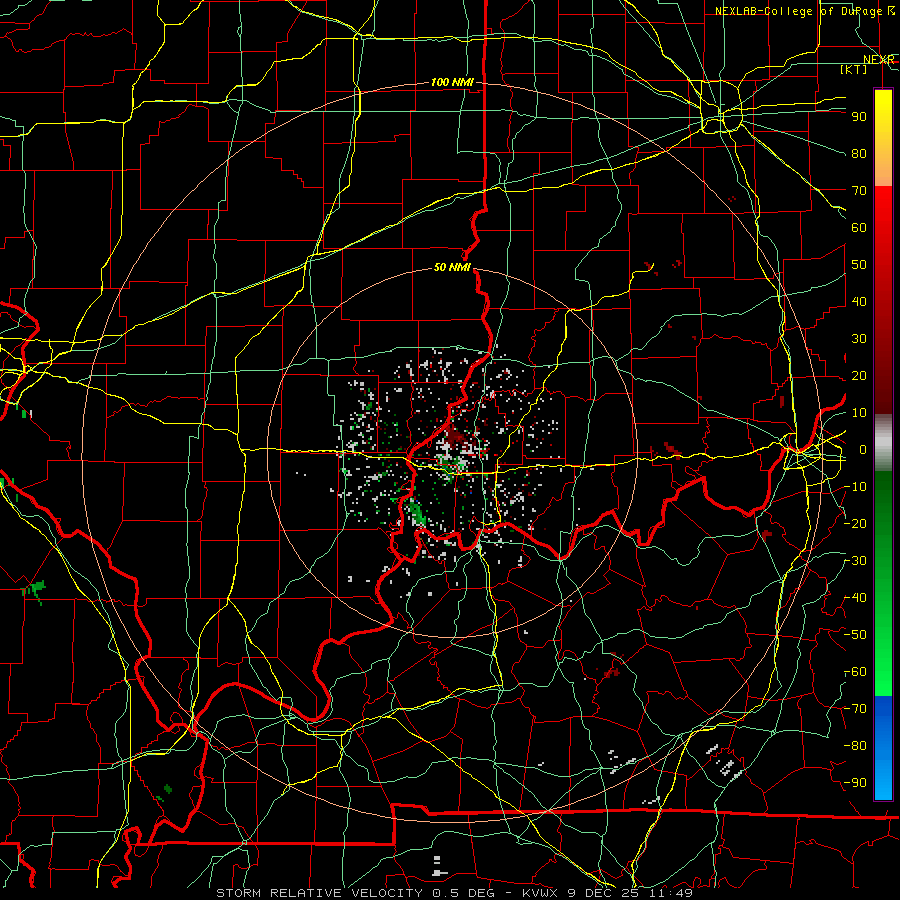The height and width of the screenshot is (900, 900).
Task: Click the -20 value on the velocity scale
Action: point(856,524)
